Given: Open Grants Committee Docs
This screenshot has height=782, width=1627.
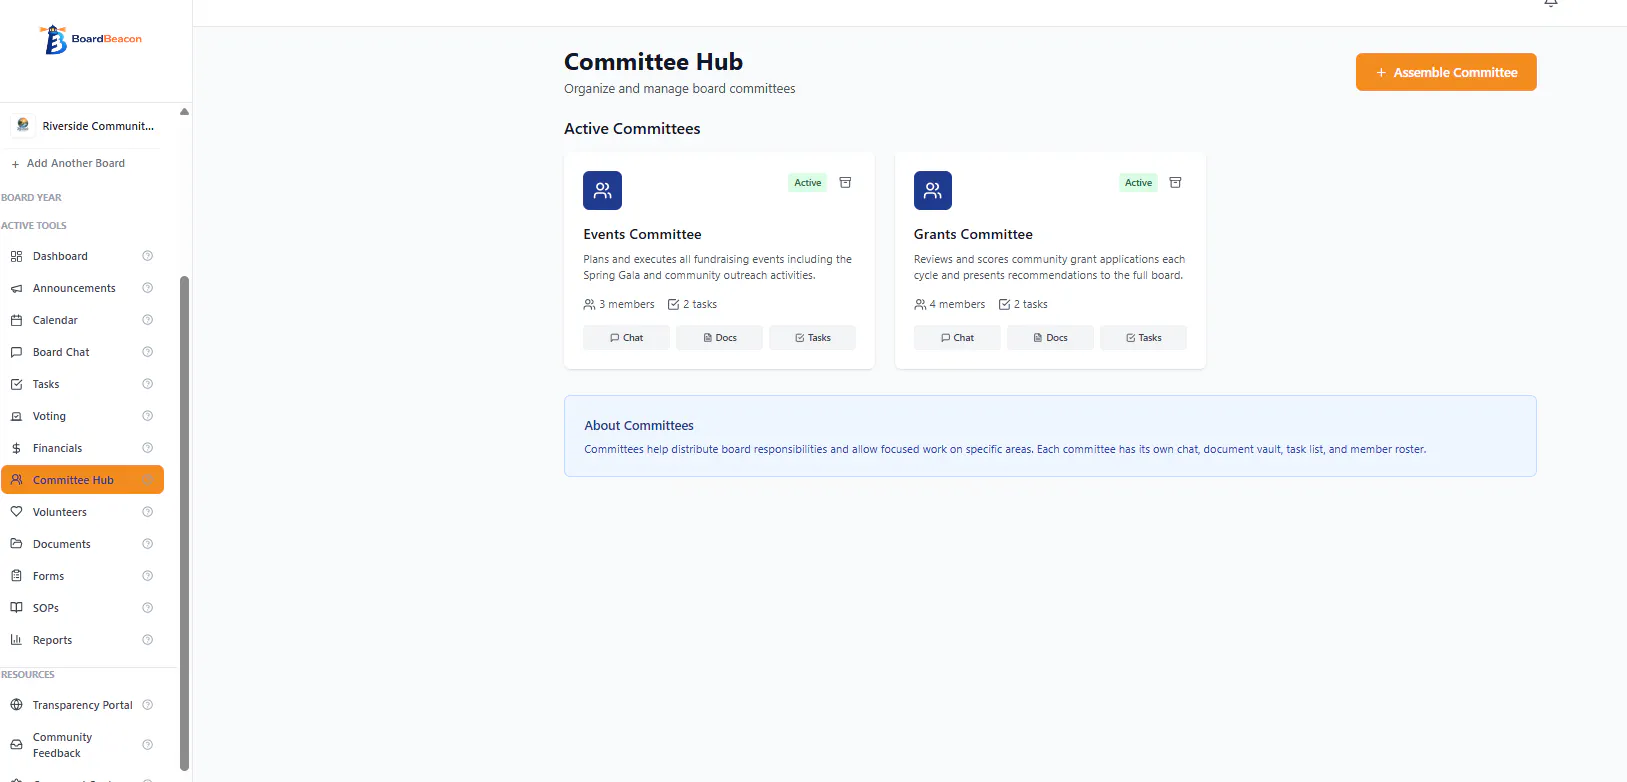Looking at the screenshot, I should (x=1050, y=338).
